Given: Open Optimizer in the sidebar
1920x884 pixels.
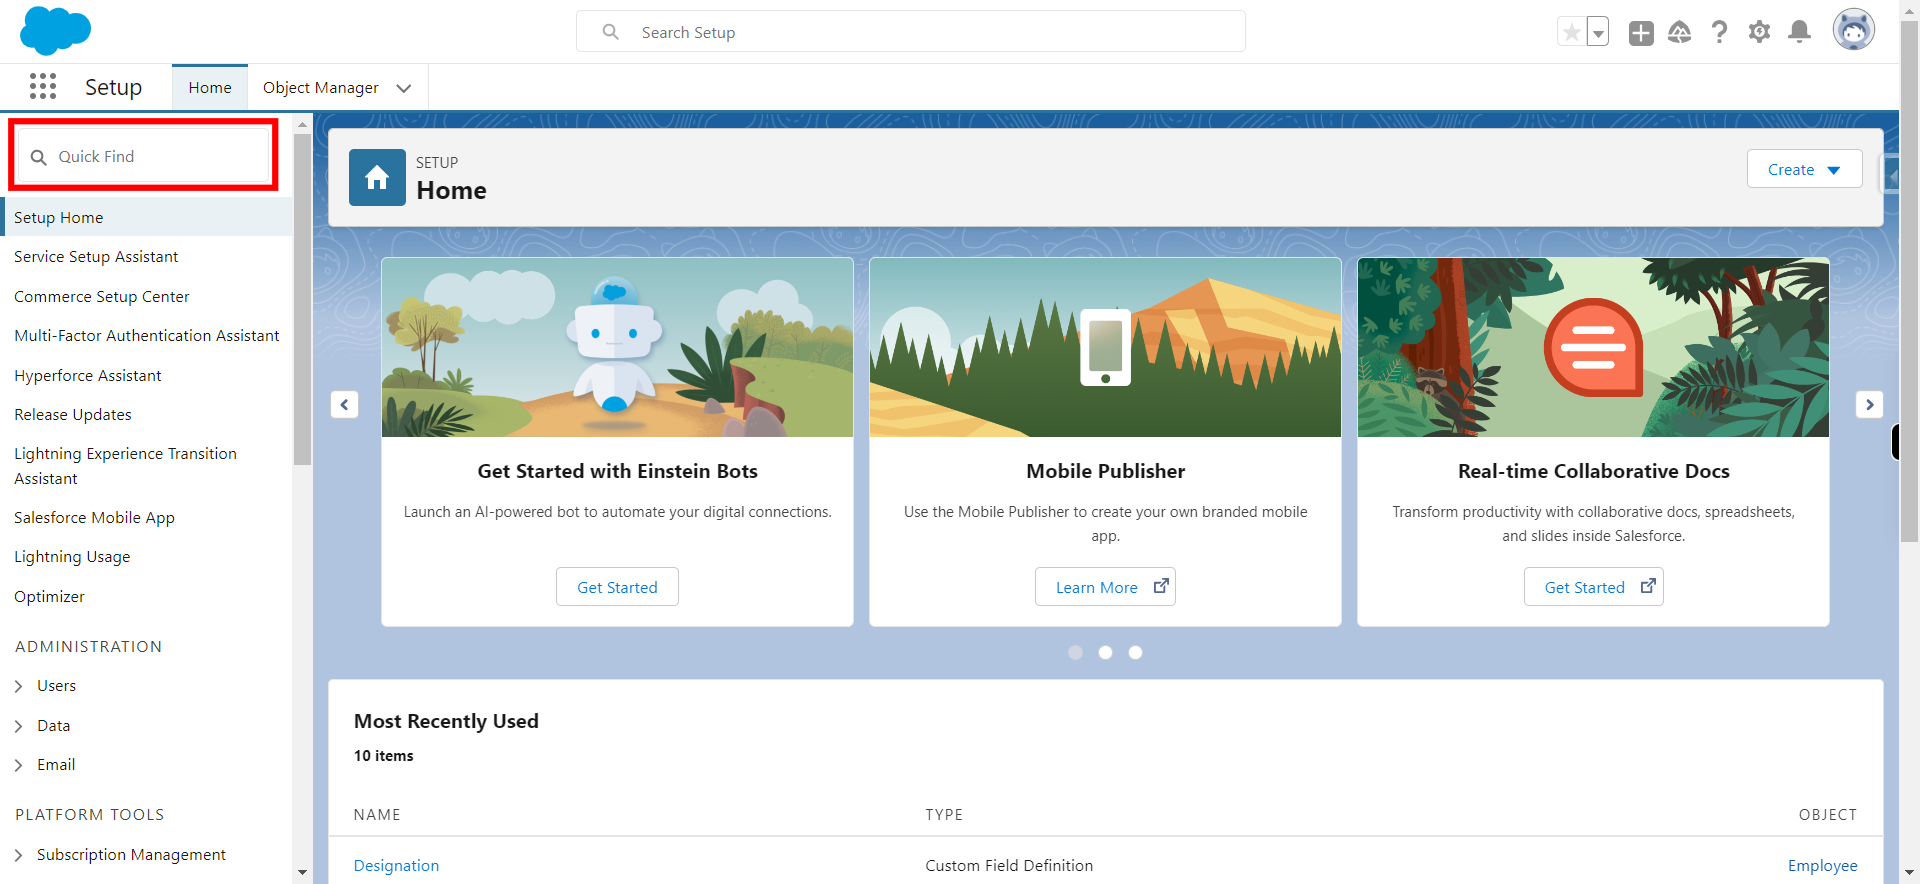Looking at the screenshot, I should [49, 597].
